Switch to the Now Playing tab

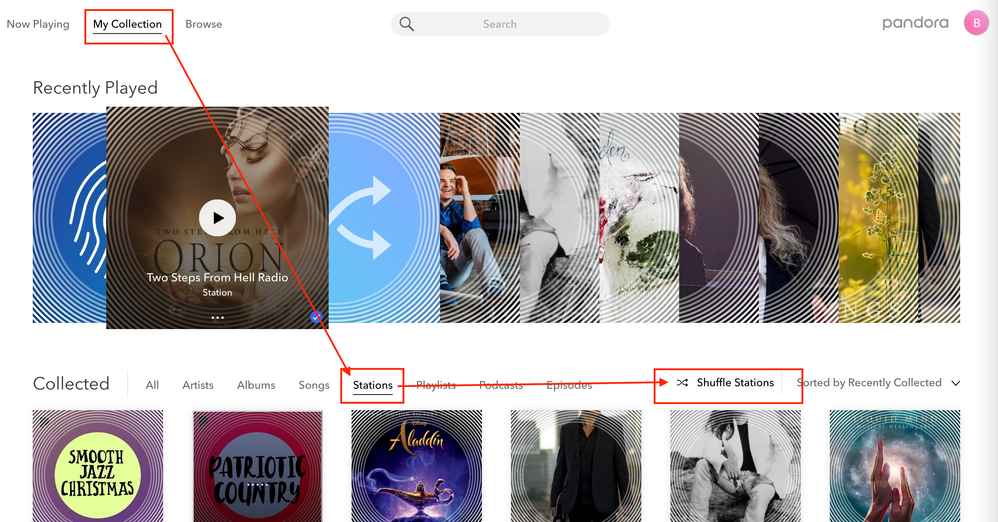tap(38, 24)
